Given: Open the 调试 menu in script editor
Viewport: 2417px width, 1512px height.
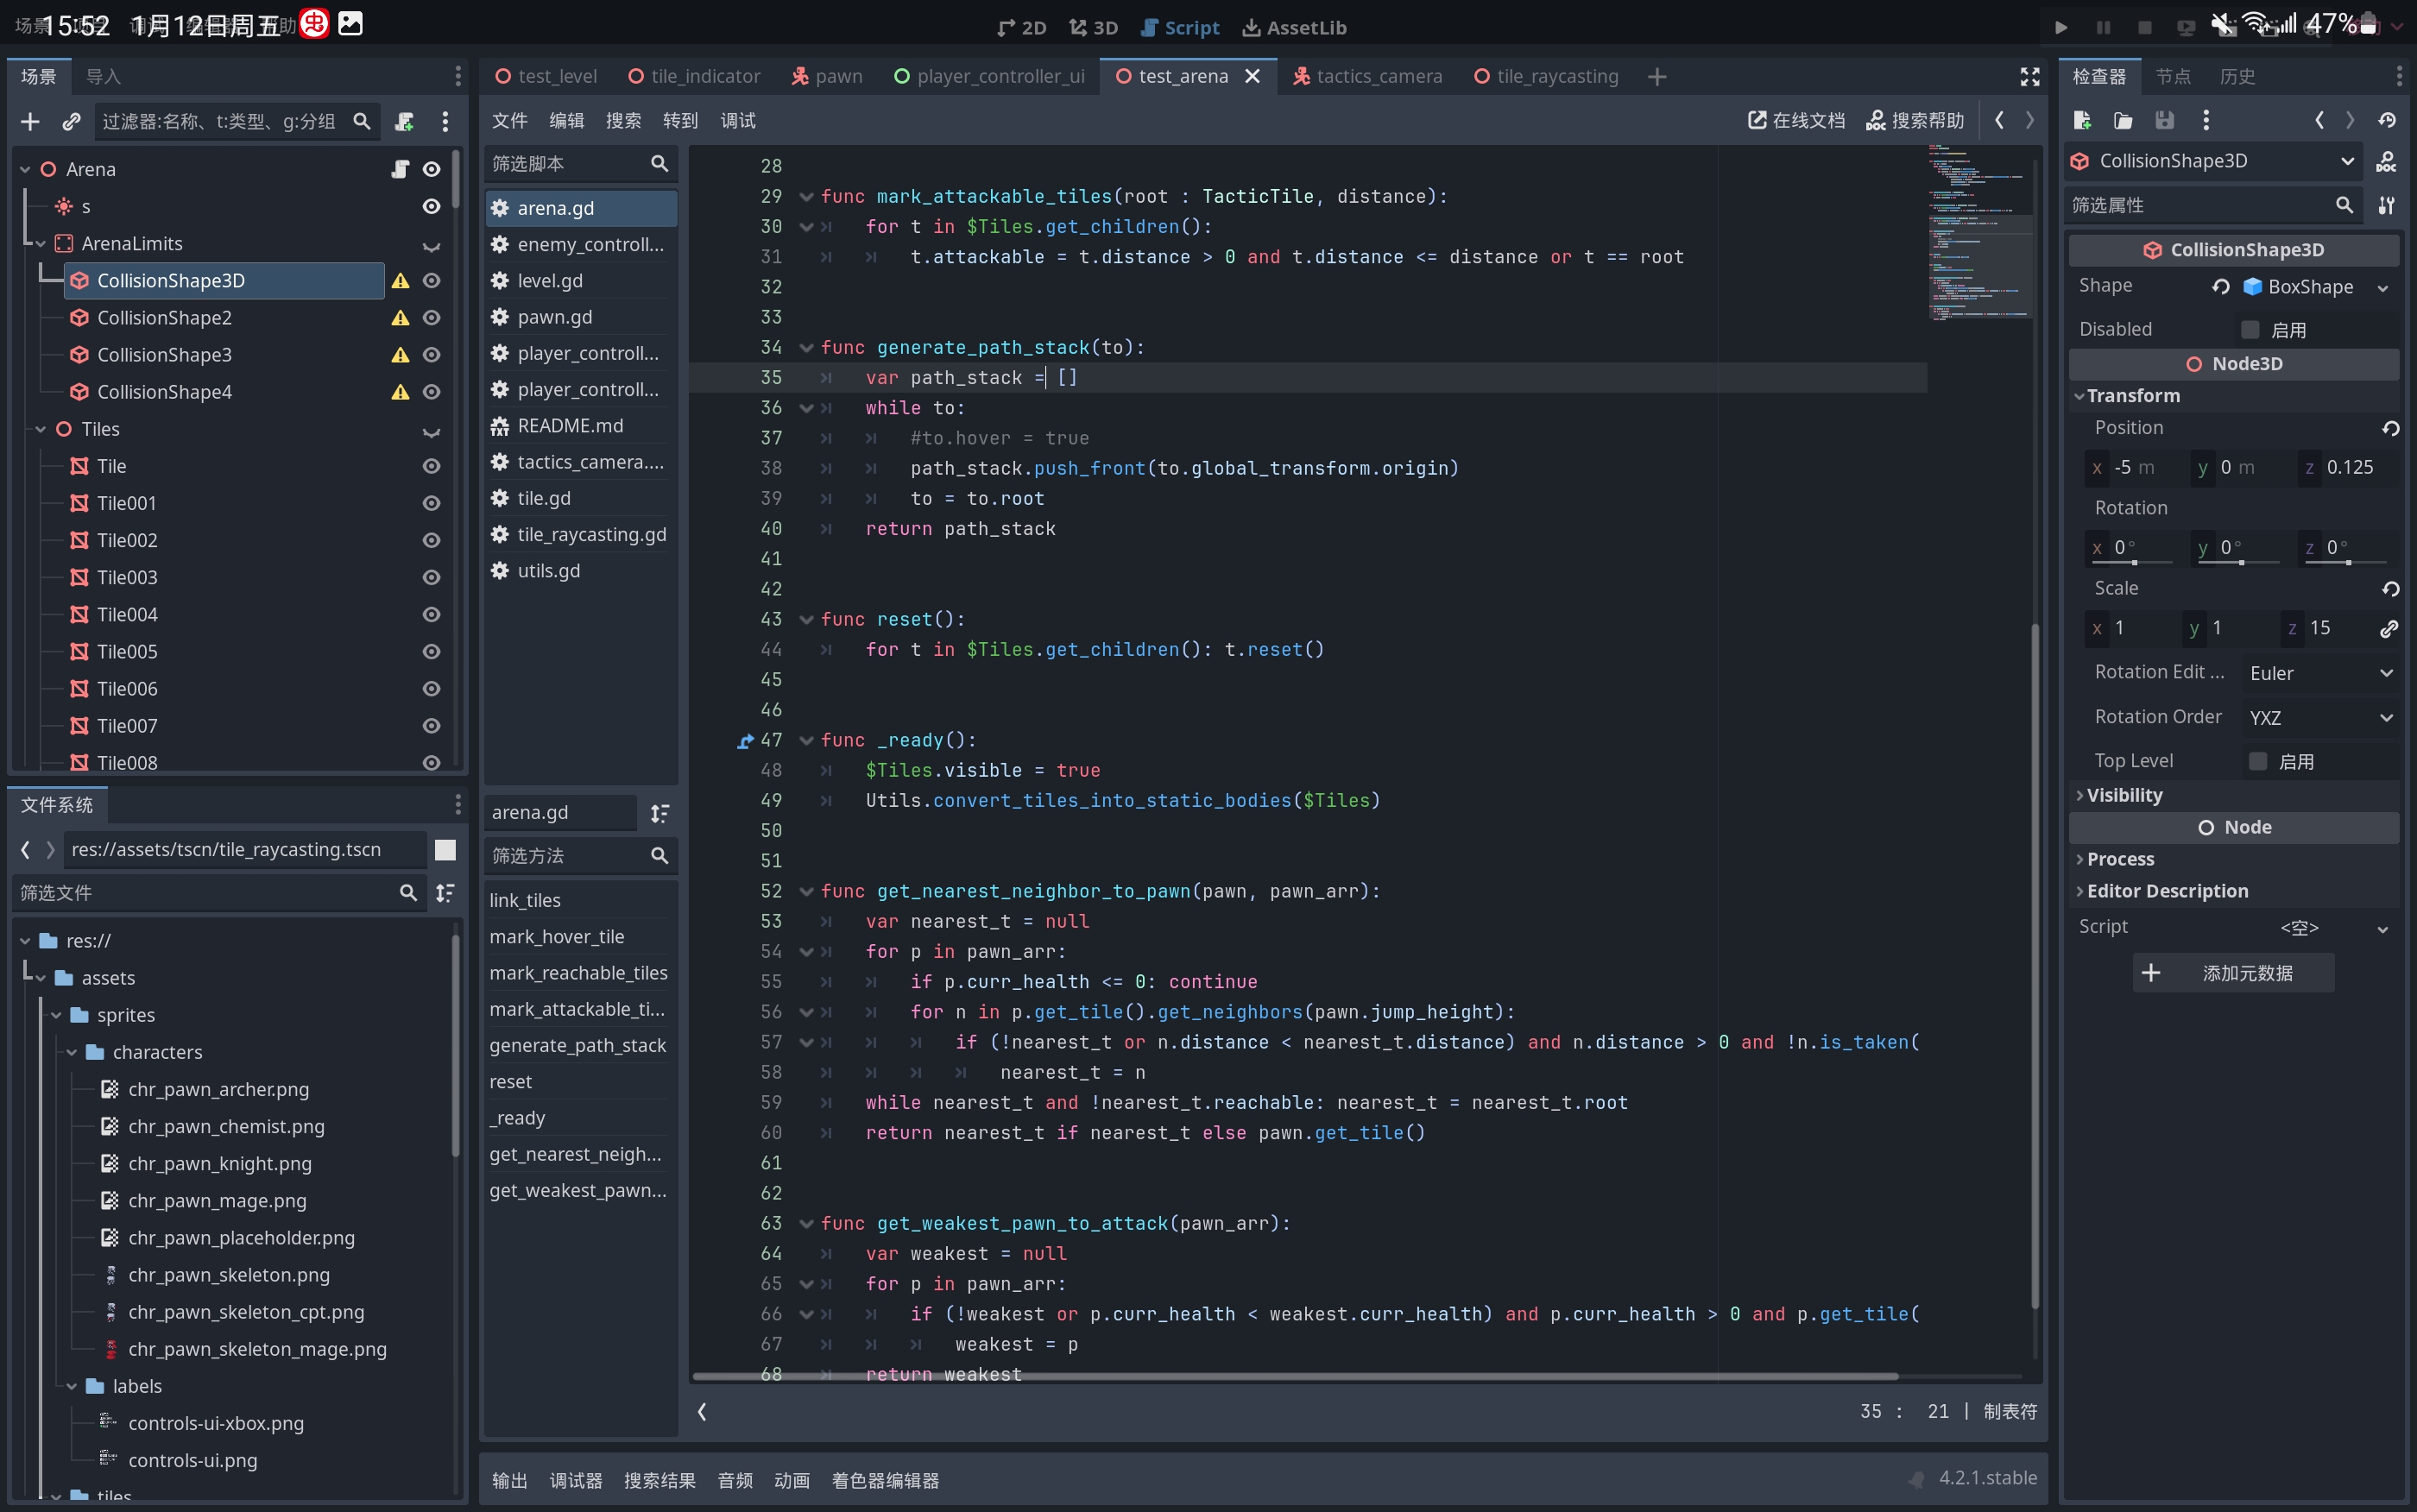Looking at the screenshot, I should coord(738,120).
